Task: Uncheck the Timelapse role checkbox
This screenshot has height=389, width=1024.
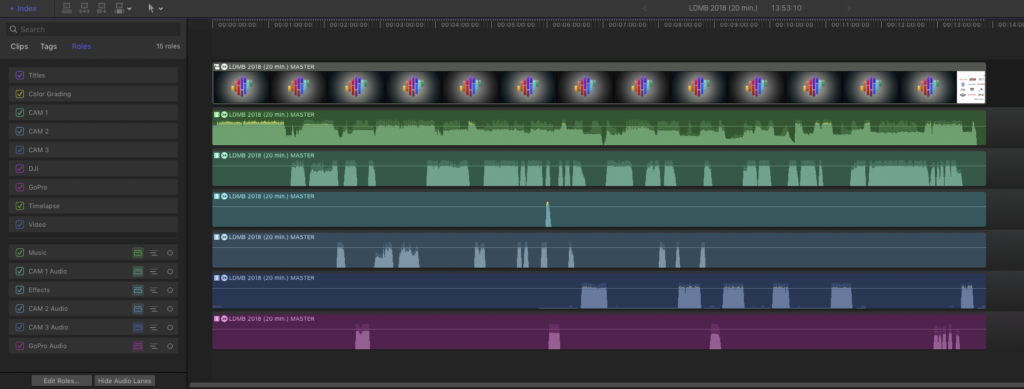Action: pyautogui.click(x=20, y=206)
